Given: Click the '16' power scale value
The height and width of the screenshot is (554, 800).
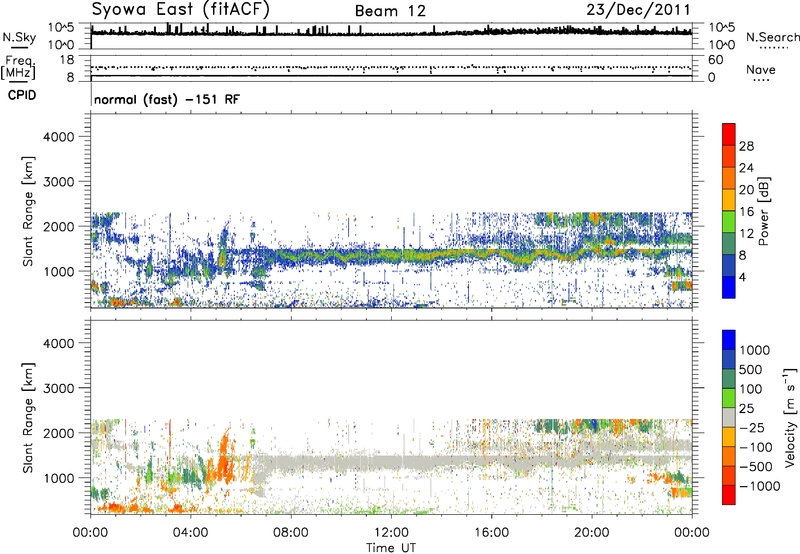Looking at the screenshot, I should coord(746,212).
